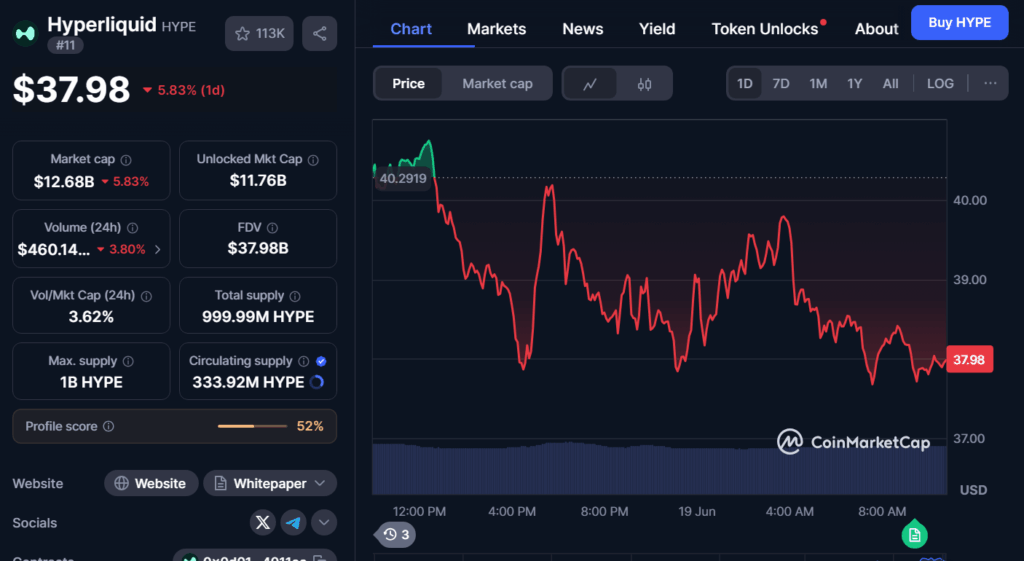Image resolution: width=1024 pixels, height=561 pixels.
Task: Click the 40.2919 opening price label
Action: tap(402, 178)
